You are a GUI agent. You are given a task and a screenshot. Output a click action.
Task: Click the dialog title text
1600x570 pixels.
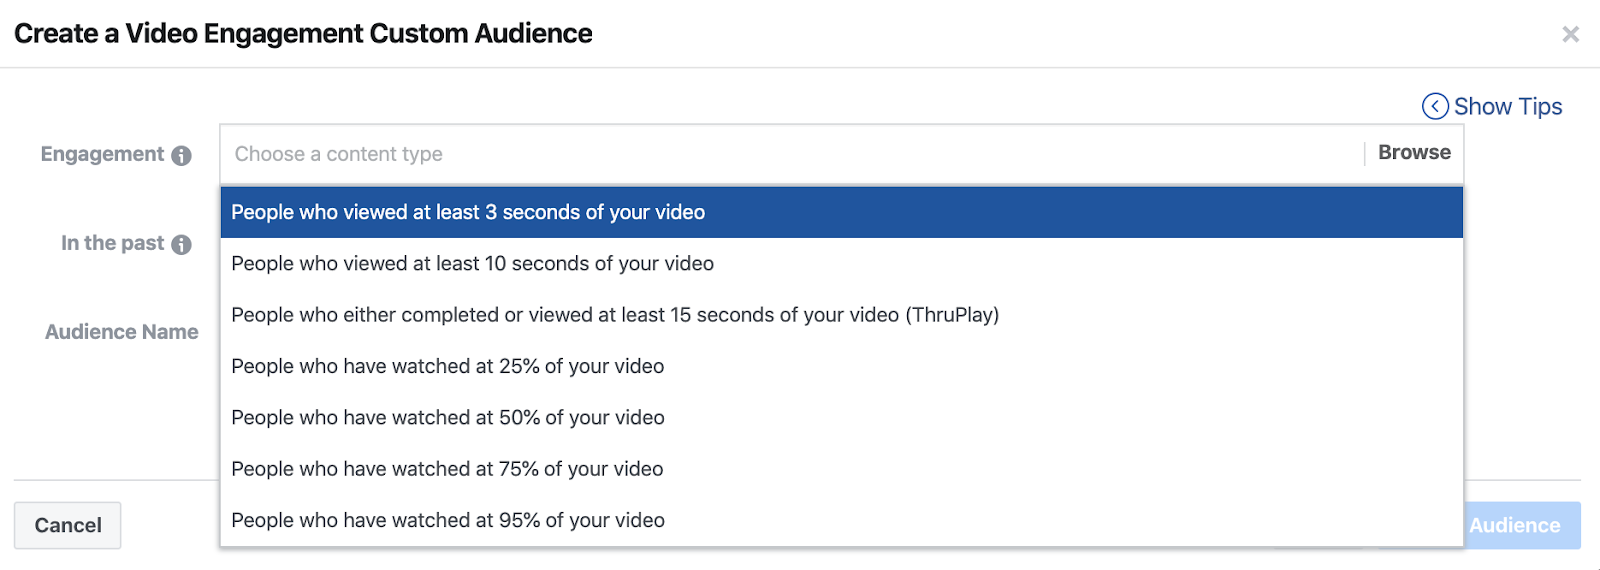[303, 34]
